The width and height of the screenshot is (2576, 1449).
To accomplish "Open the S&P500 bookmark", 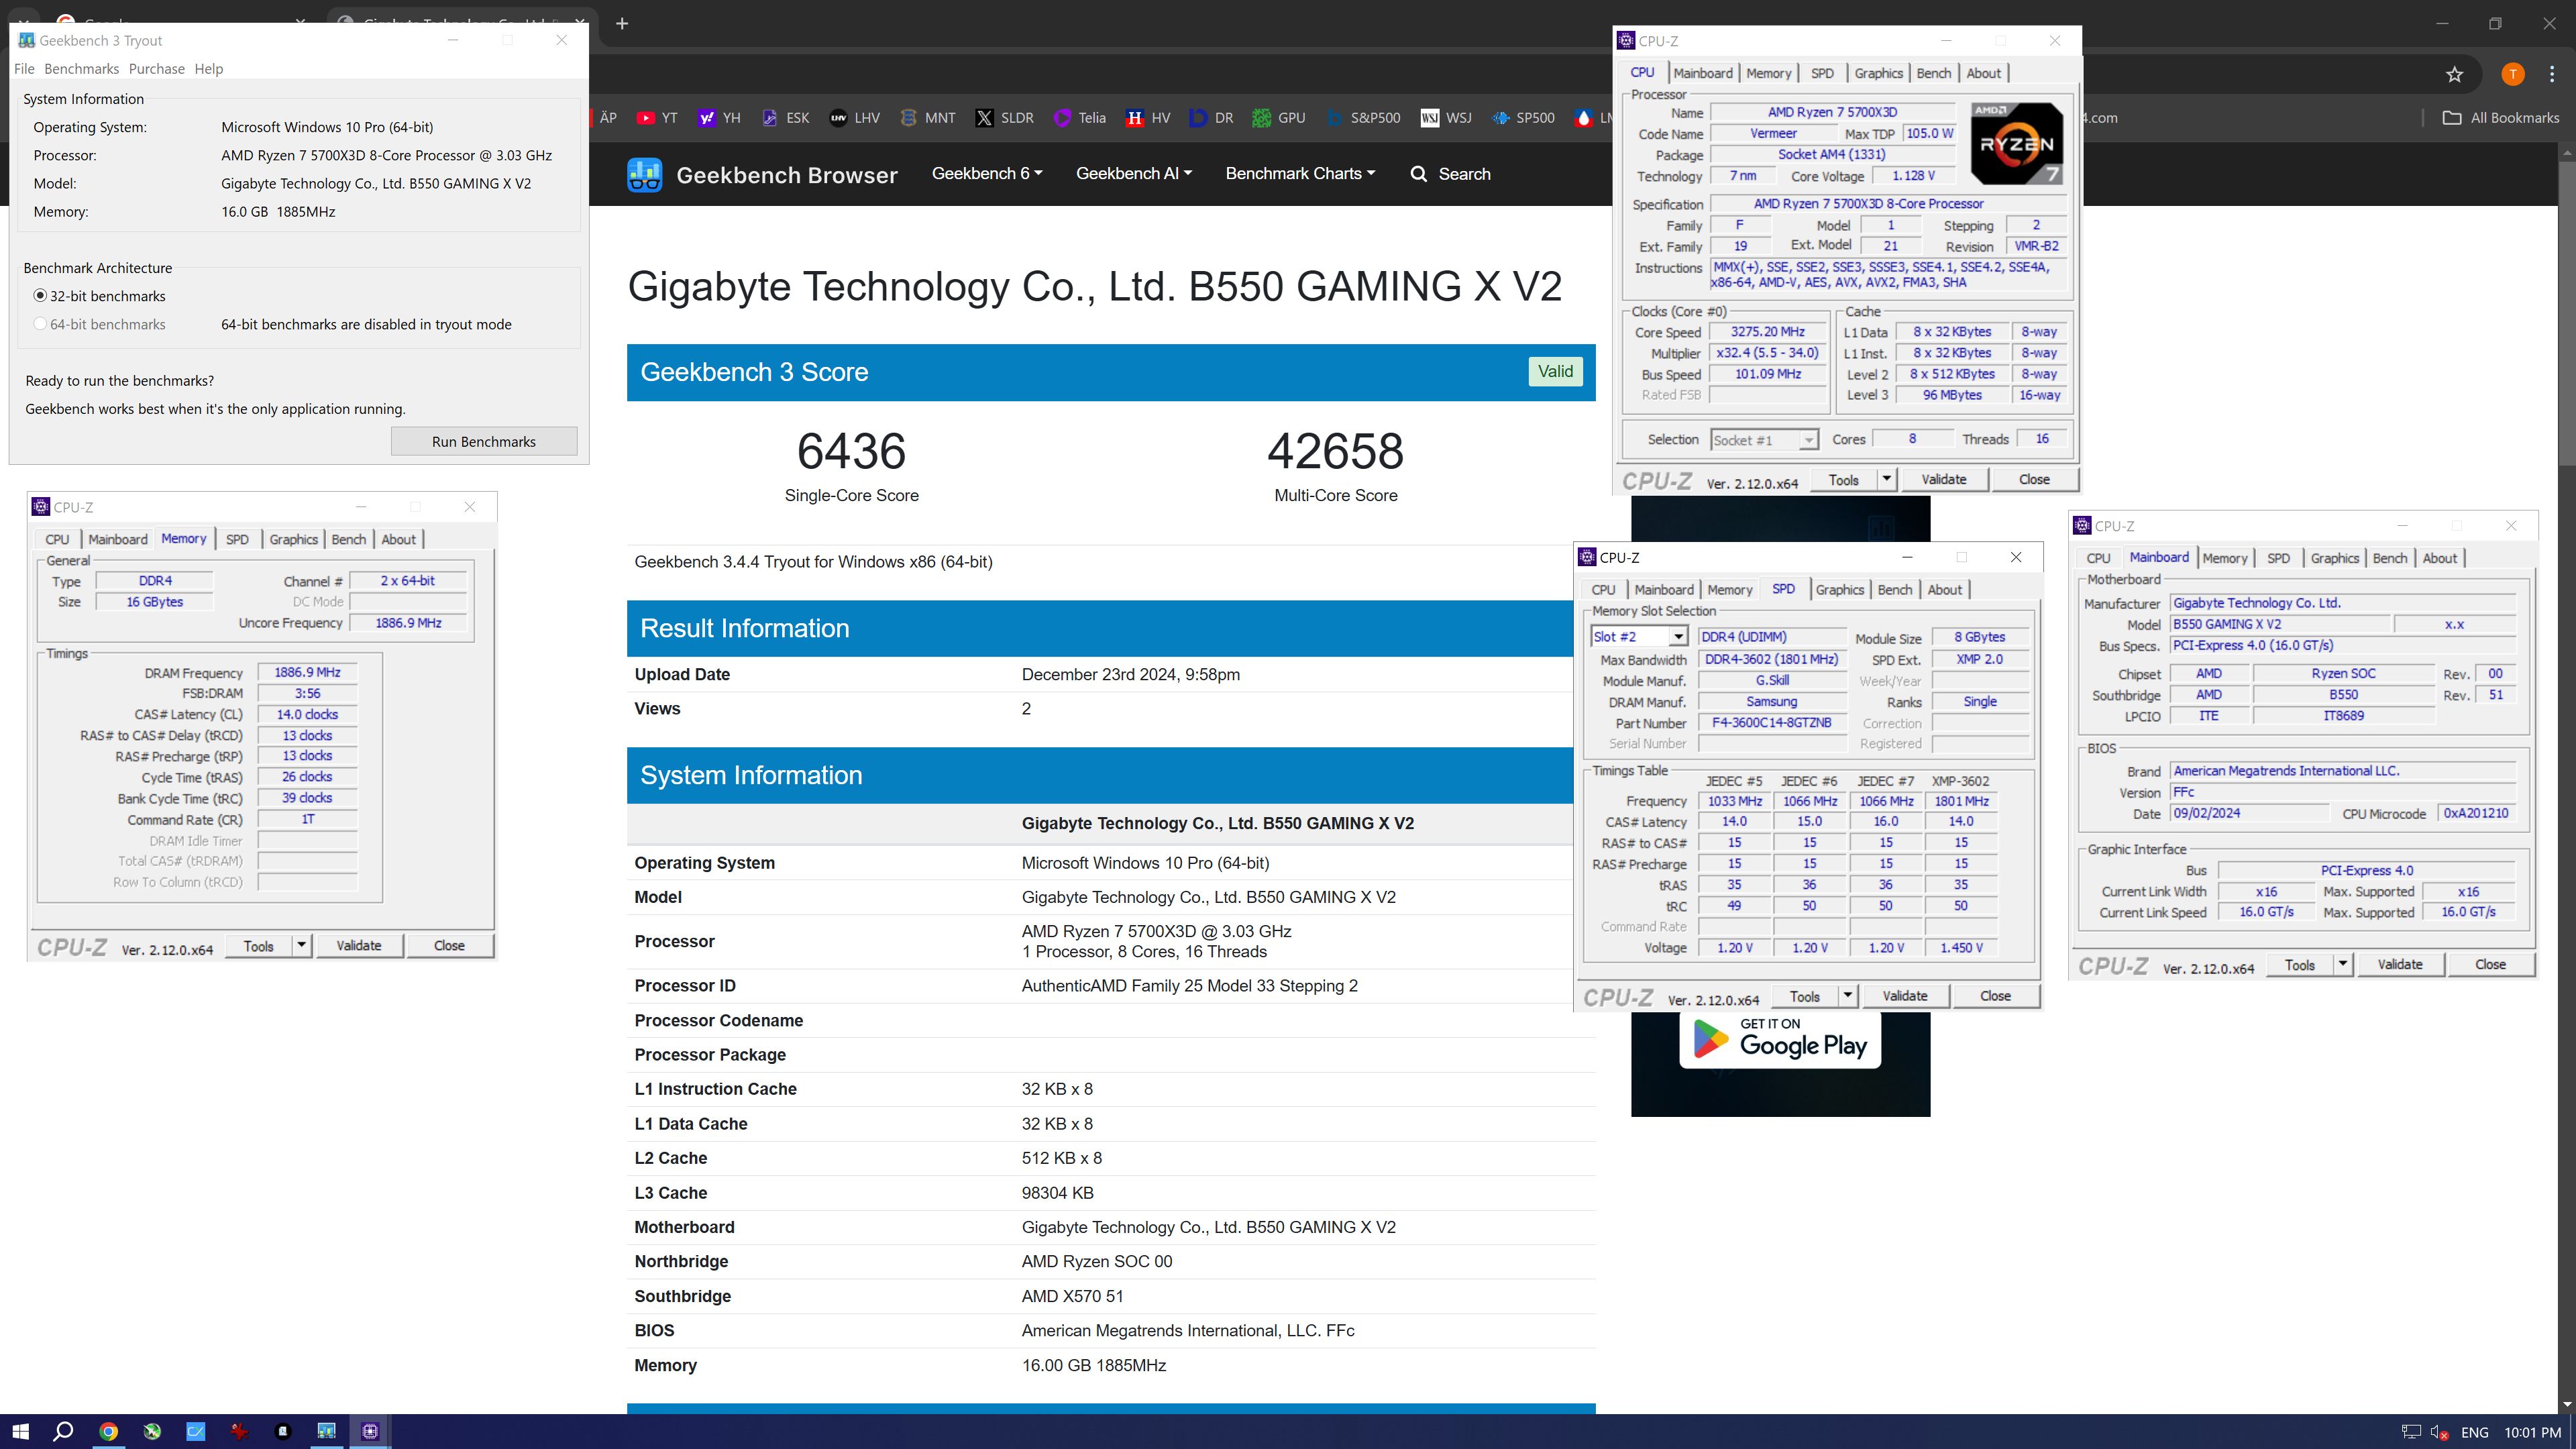I will (x=1363, y=118).
